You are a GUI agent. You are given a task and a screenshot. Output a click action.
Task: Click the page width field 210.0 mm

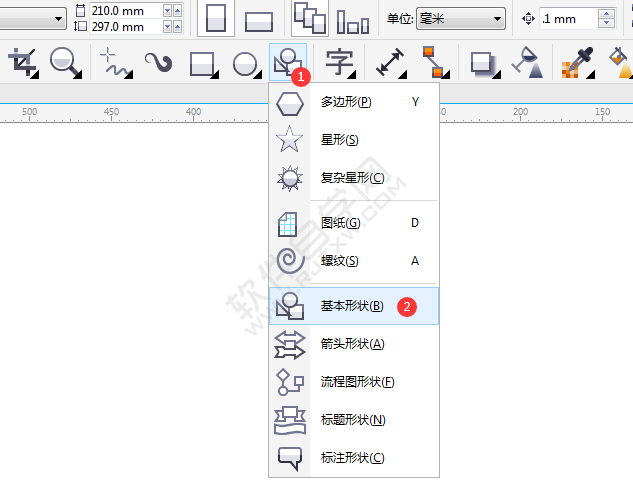click(126, 11)
